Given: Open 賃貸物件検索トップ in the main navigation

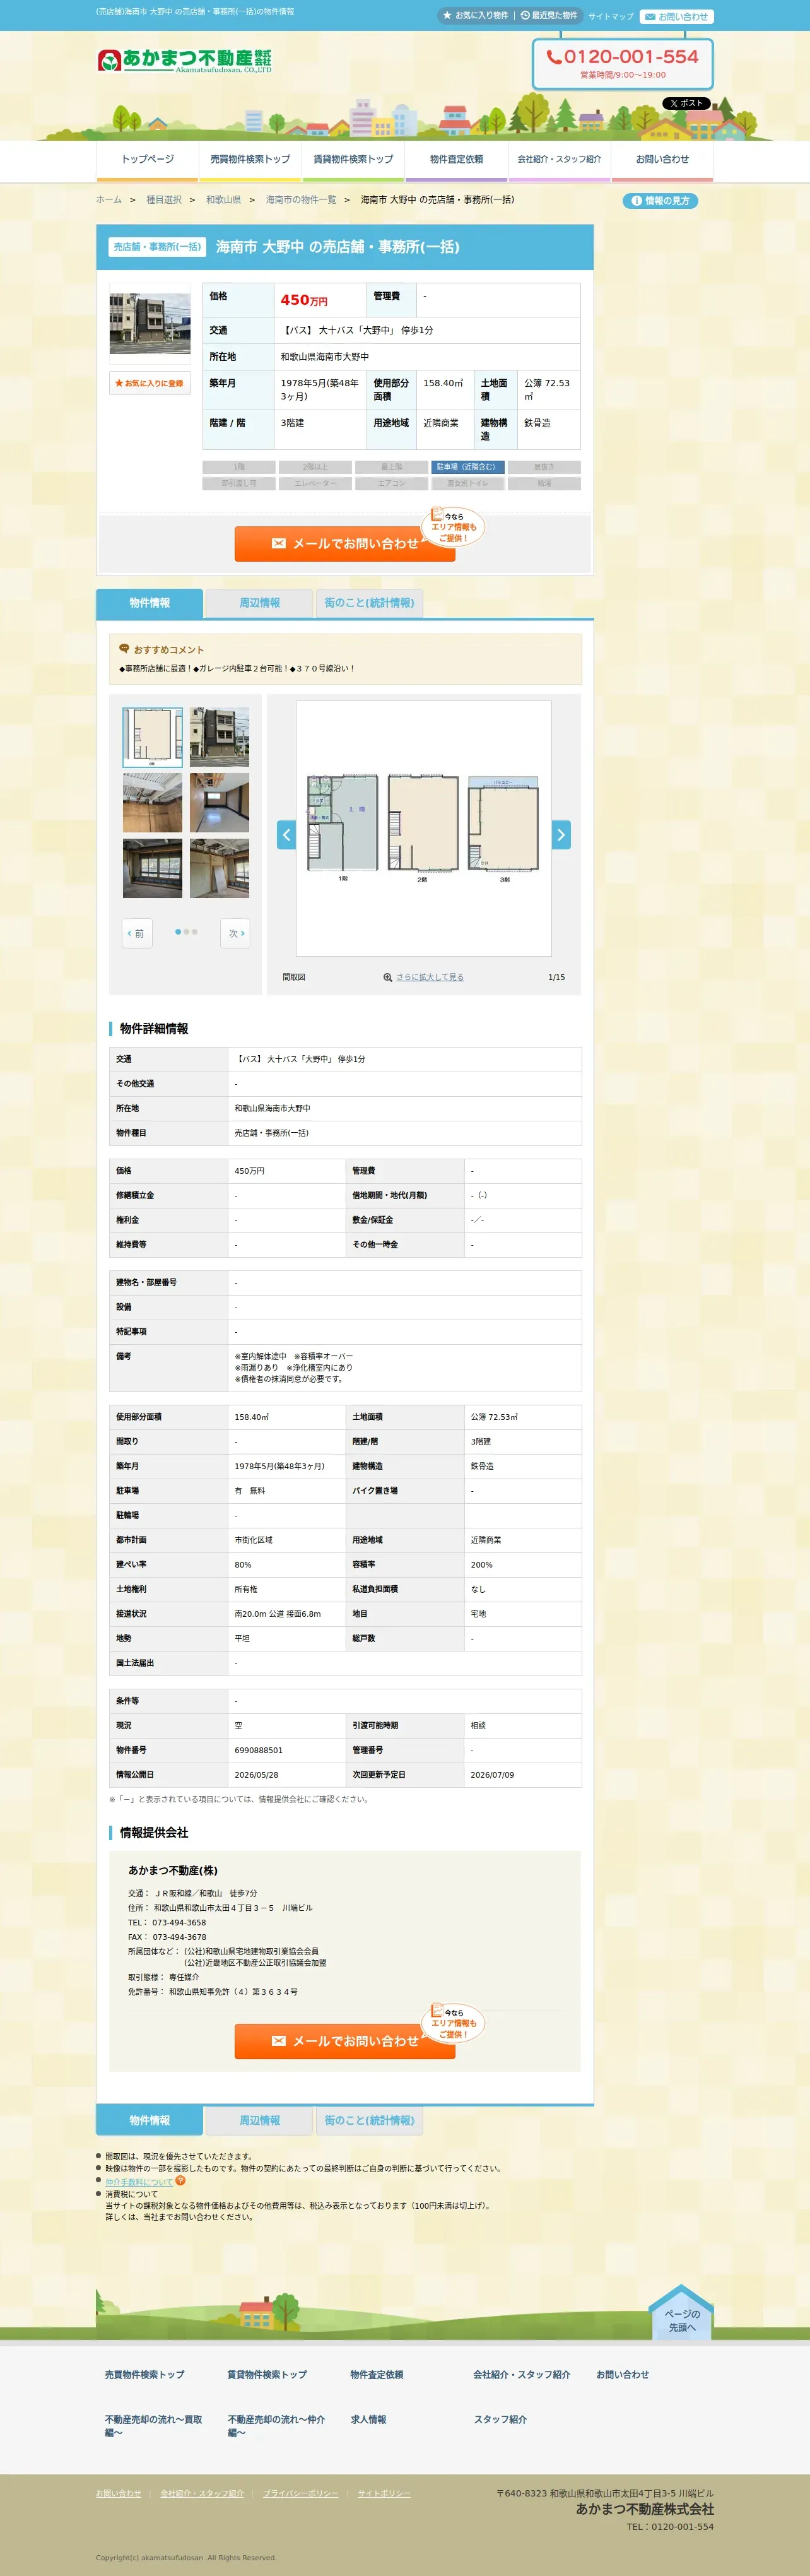Looking at the screenshot, I should tap(353, 160).
